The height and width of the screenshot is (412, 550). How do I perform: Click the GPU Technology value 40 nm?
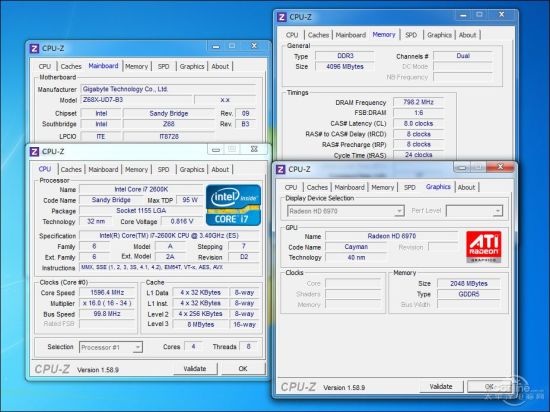(356, 257)
